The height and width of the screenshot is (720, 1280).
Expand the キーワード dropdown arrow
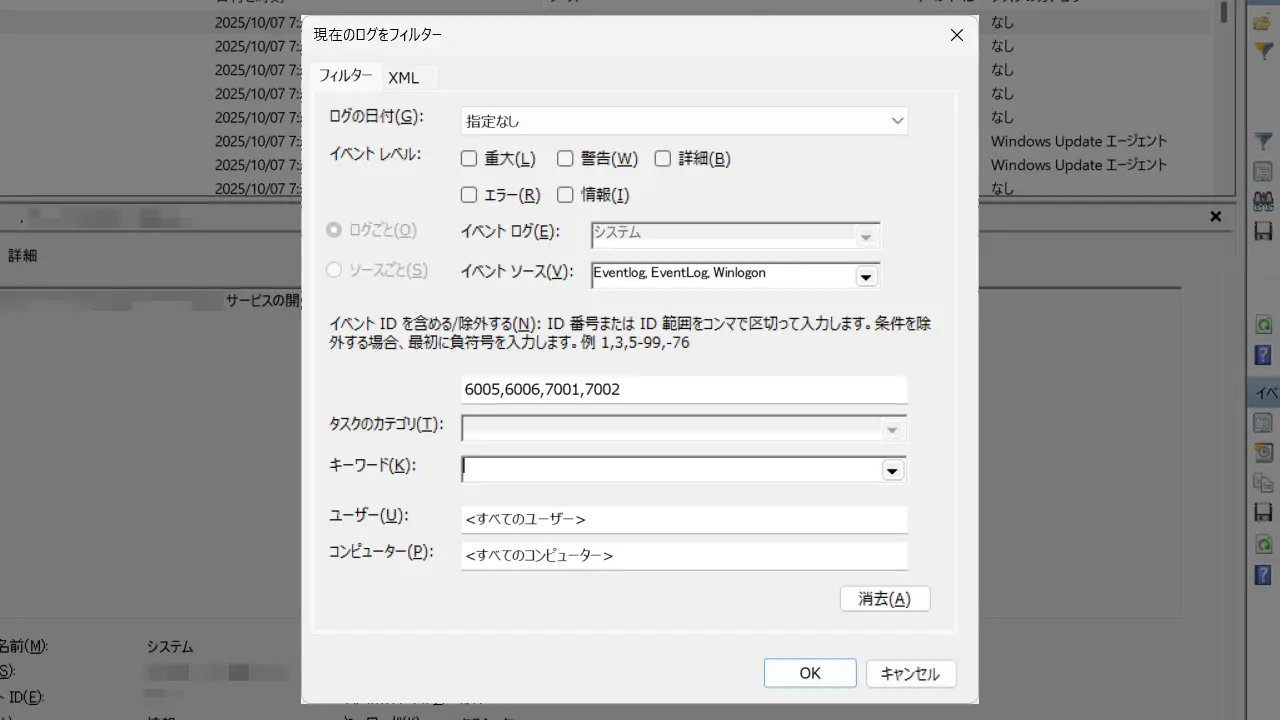[x=892, y=470]
